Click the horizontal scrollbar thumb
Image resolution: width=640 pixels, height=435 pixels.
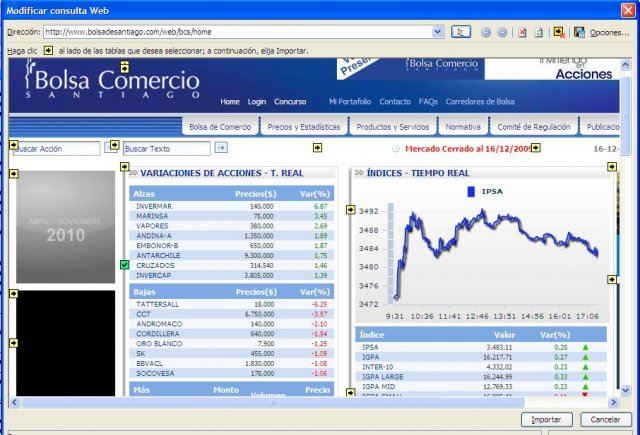(x=272, y=402)
